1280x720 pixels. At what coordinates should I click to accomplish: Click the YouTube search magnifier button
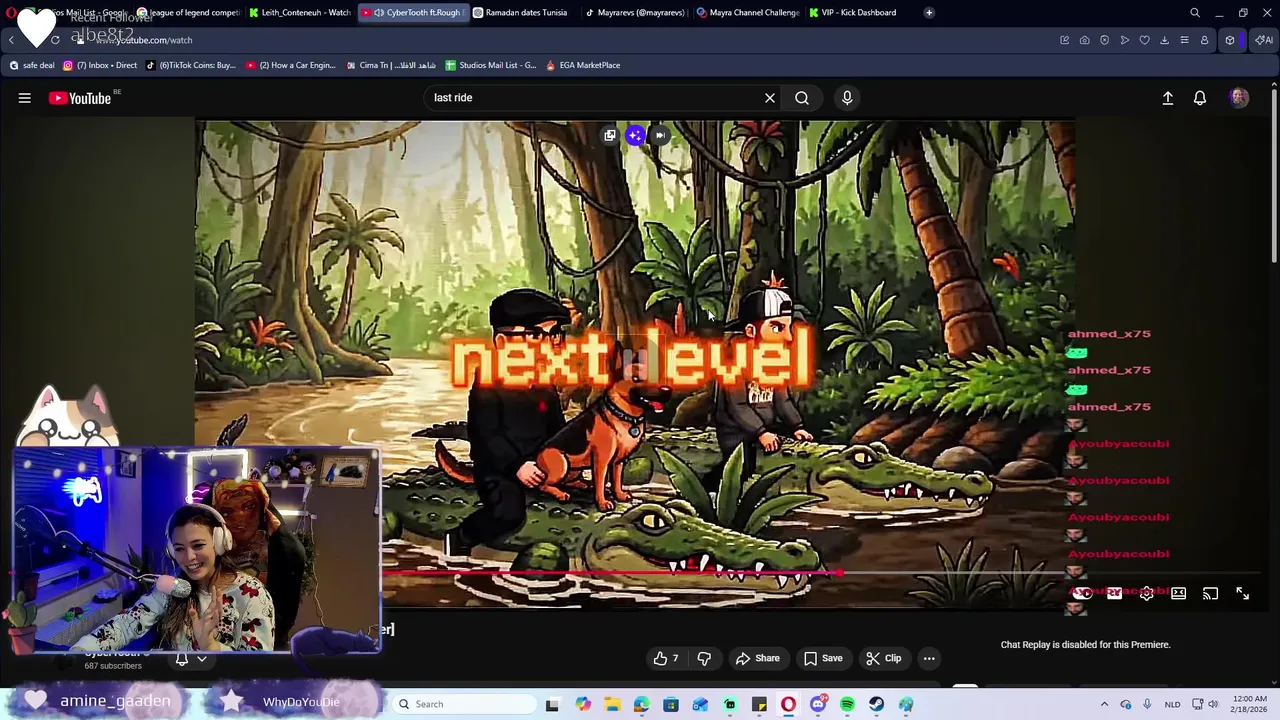click(x=802, y=98)
